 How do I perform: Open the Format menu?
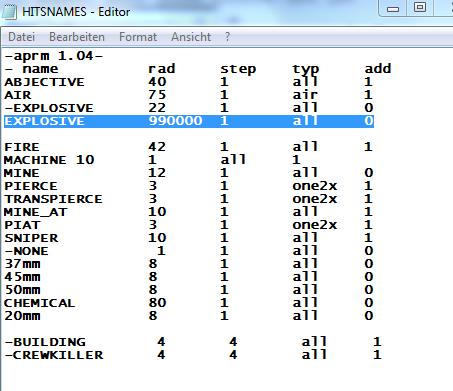(138, 37)
